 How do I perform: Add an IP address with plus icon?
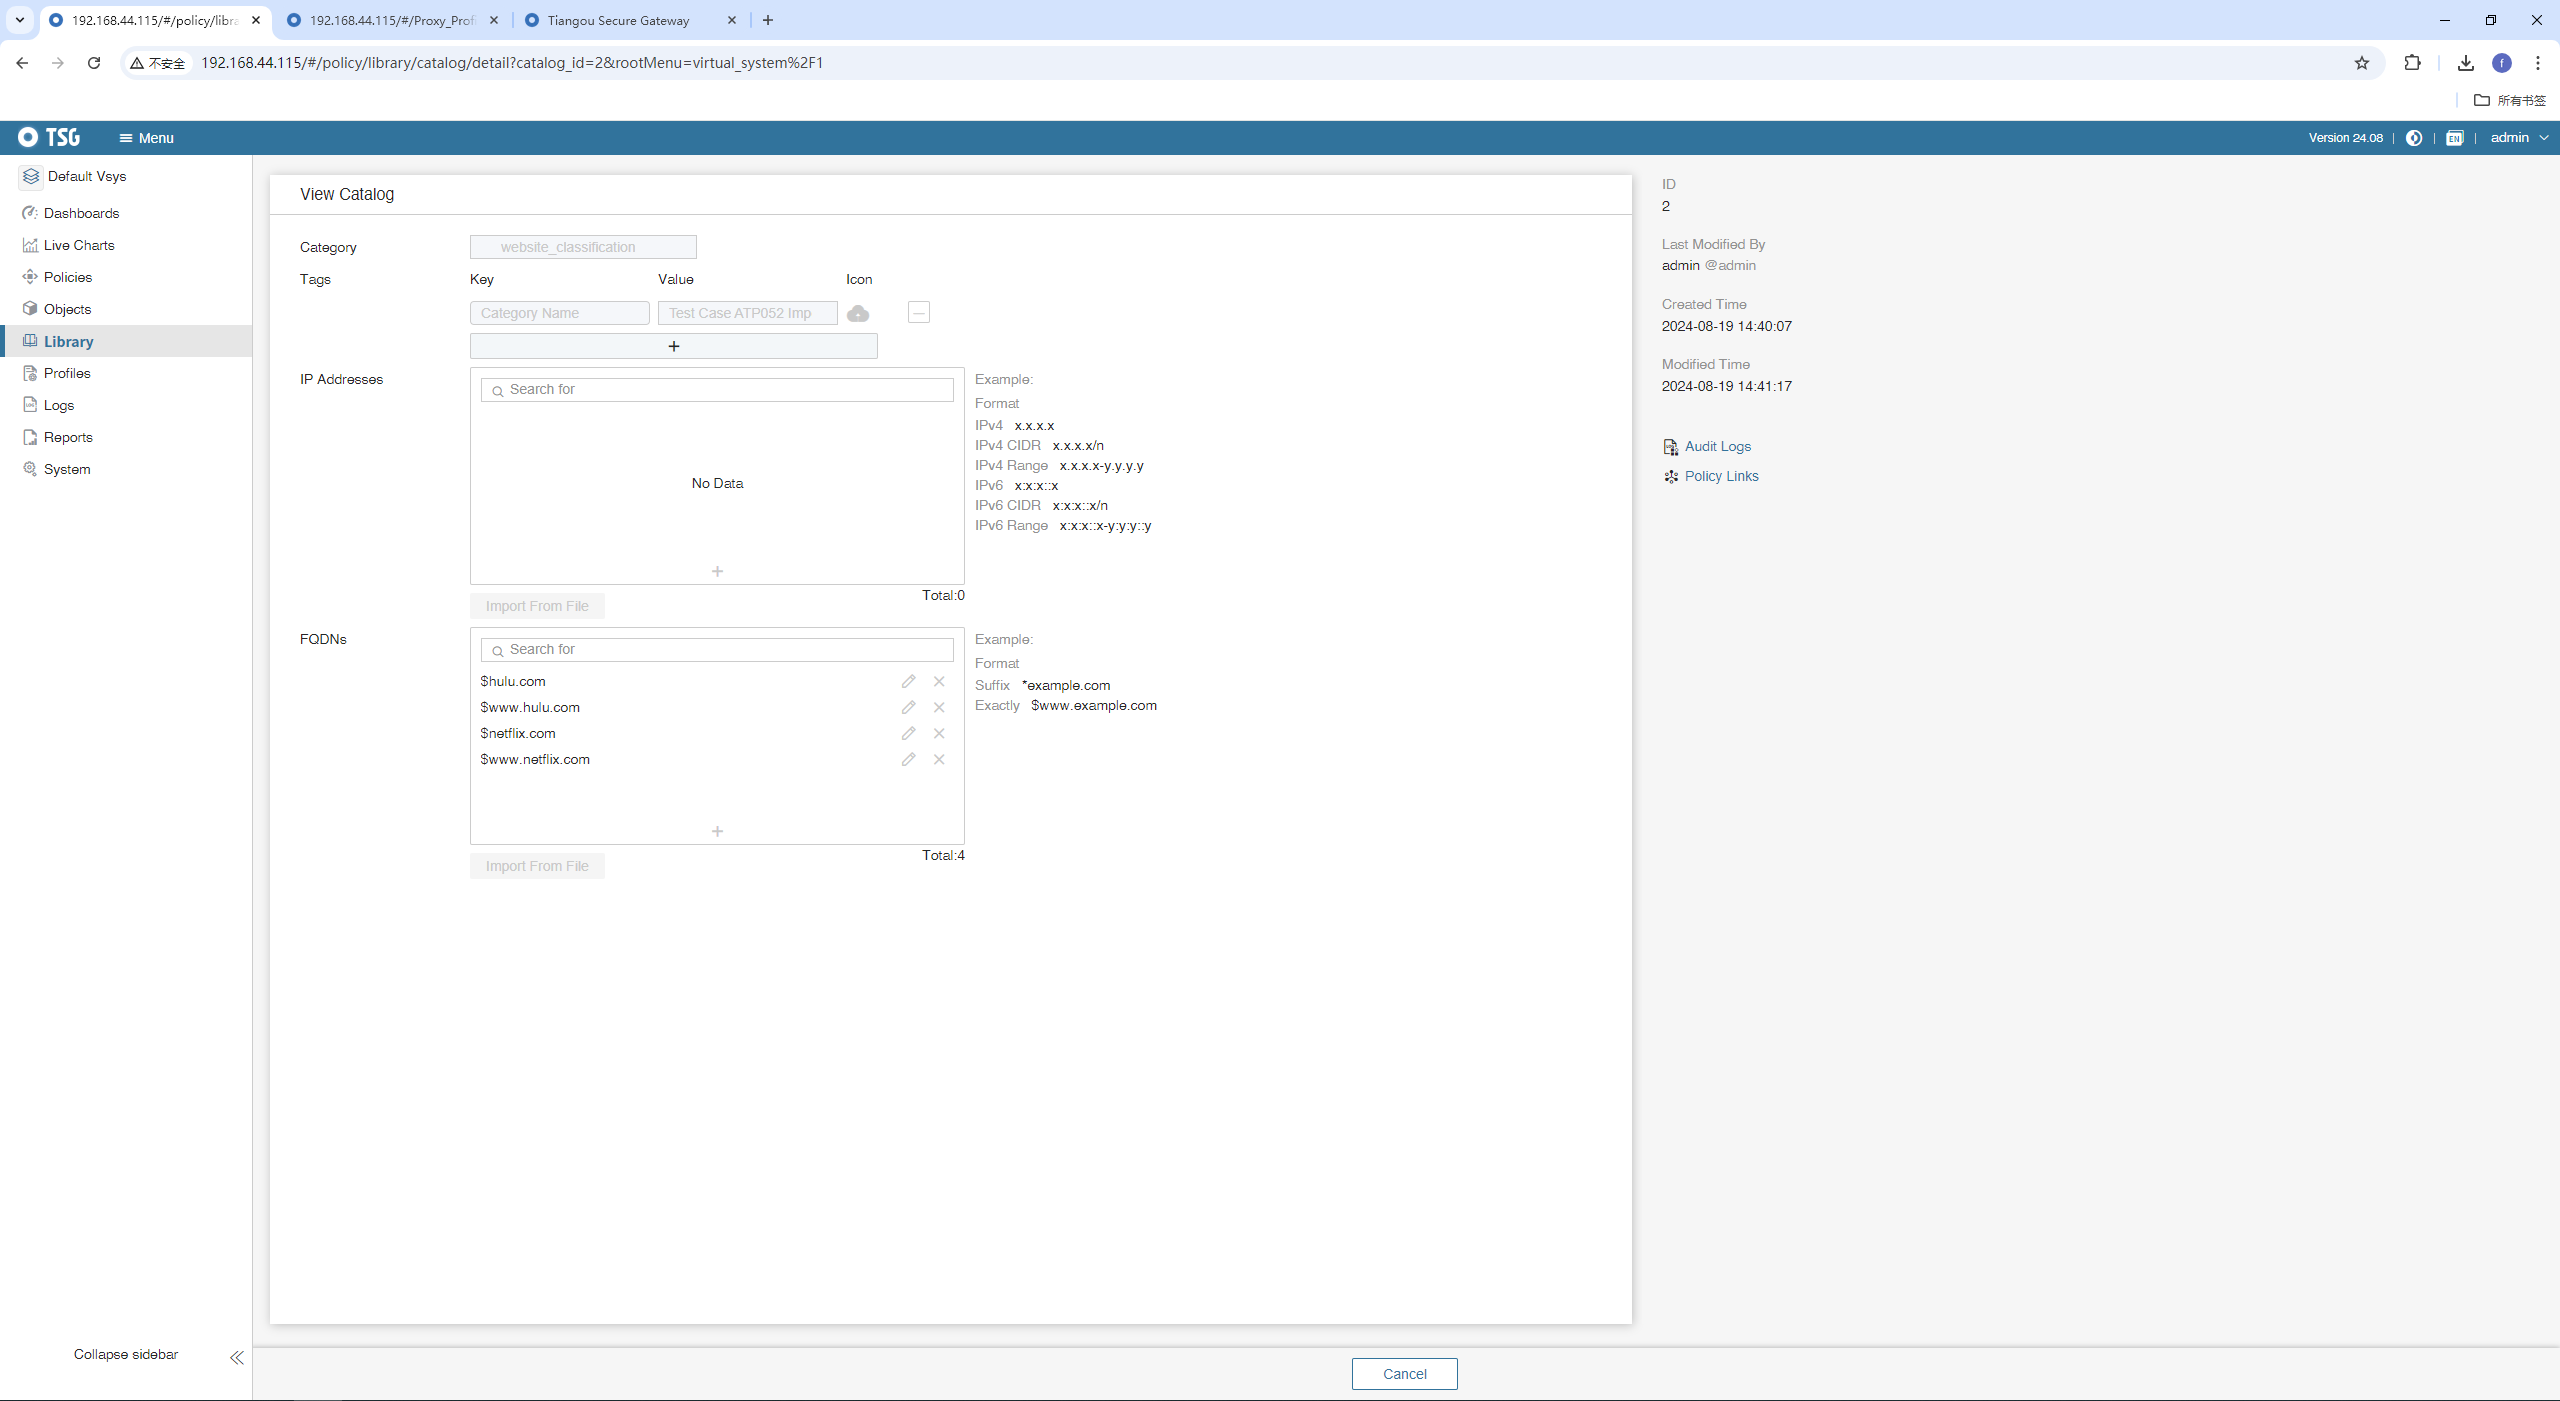(x=717, y=571)
